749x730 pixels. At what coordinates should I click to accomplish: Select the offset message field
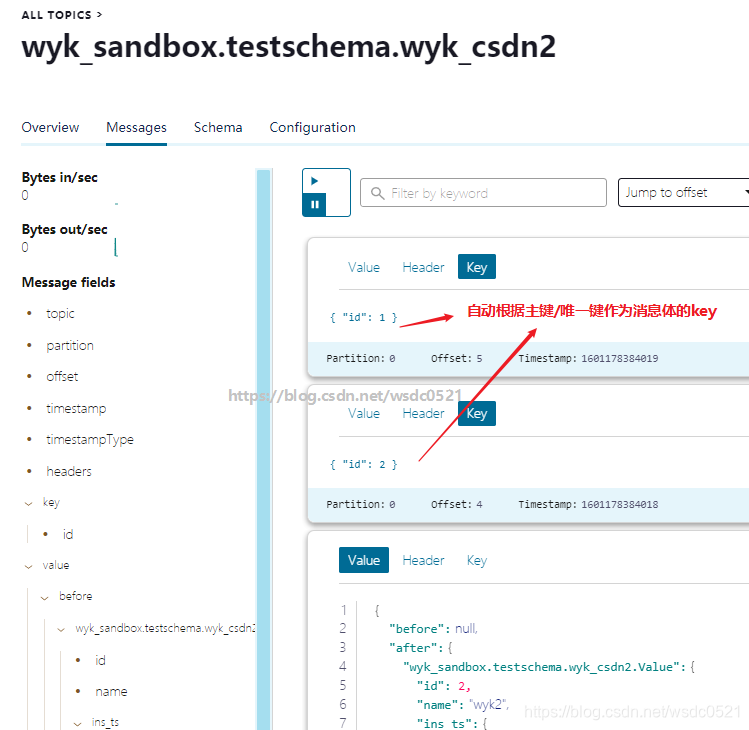pyautogui.click(x=62, y=376)
